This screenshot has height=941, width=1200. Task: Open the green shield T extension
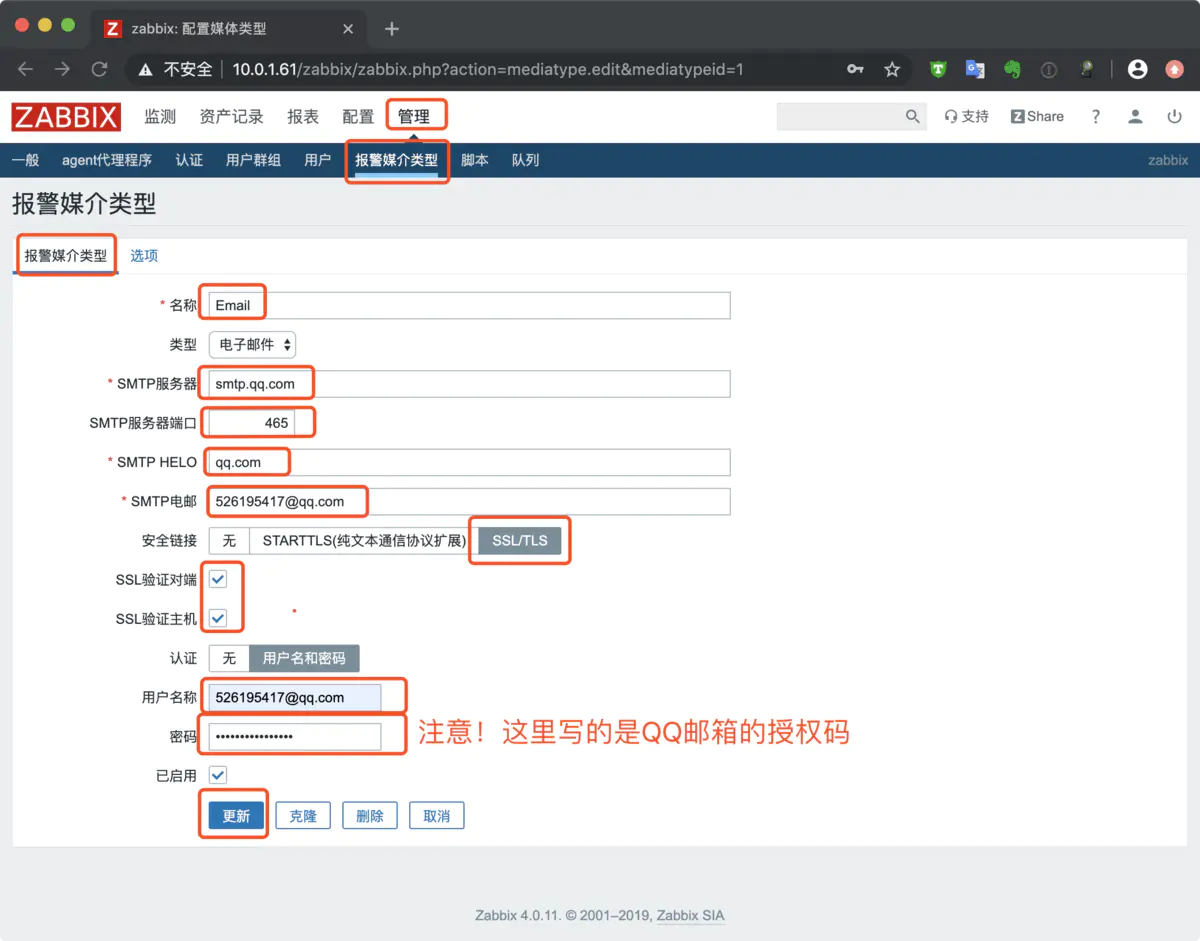point(938,69)
